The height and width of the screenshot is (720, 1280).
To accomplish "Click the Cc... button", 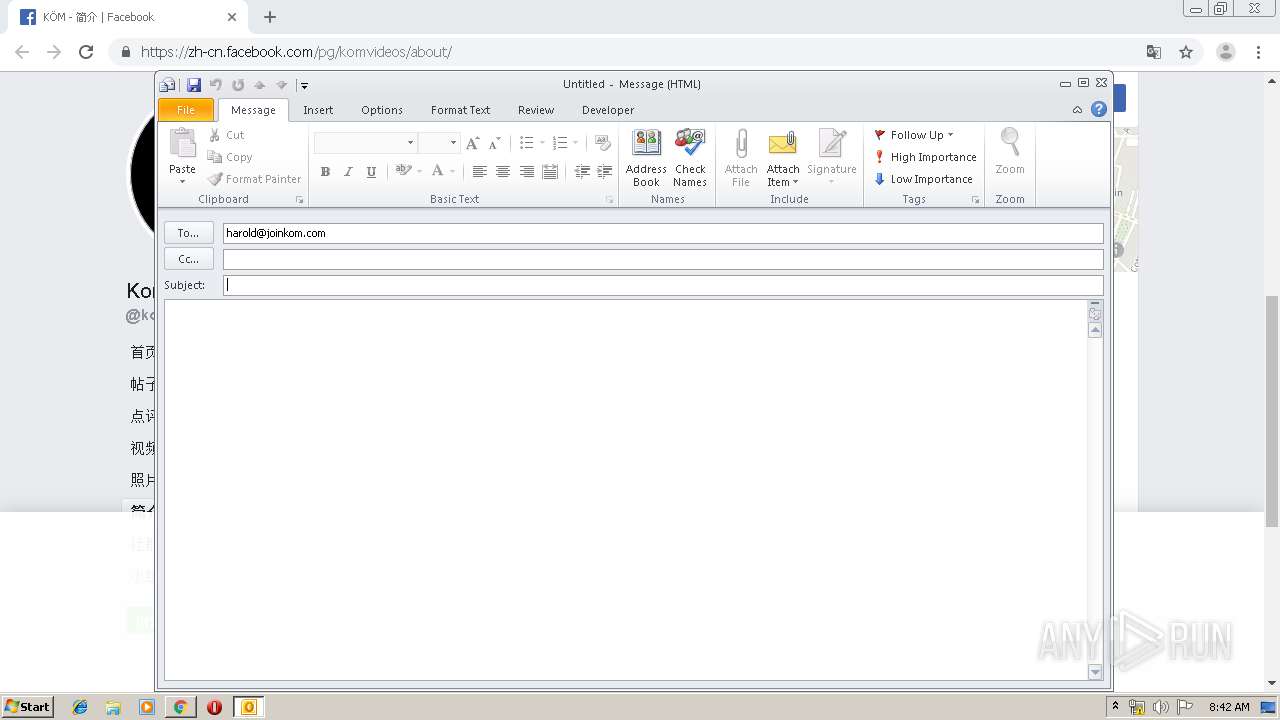I will point(189,259).
